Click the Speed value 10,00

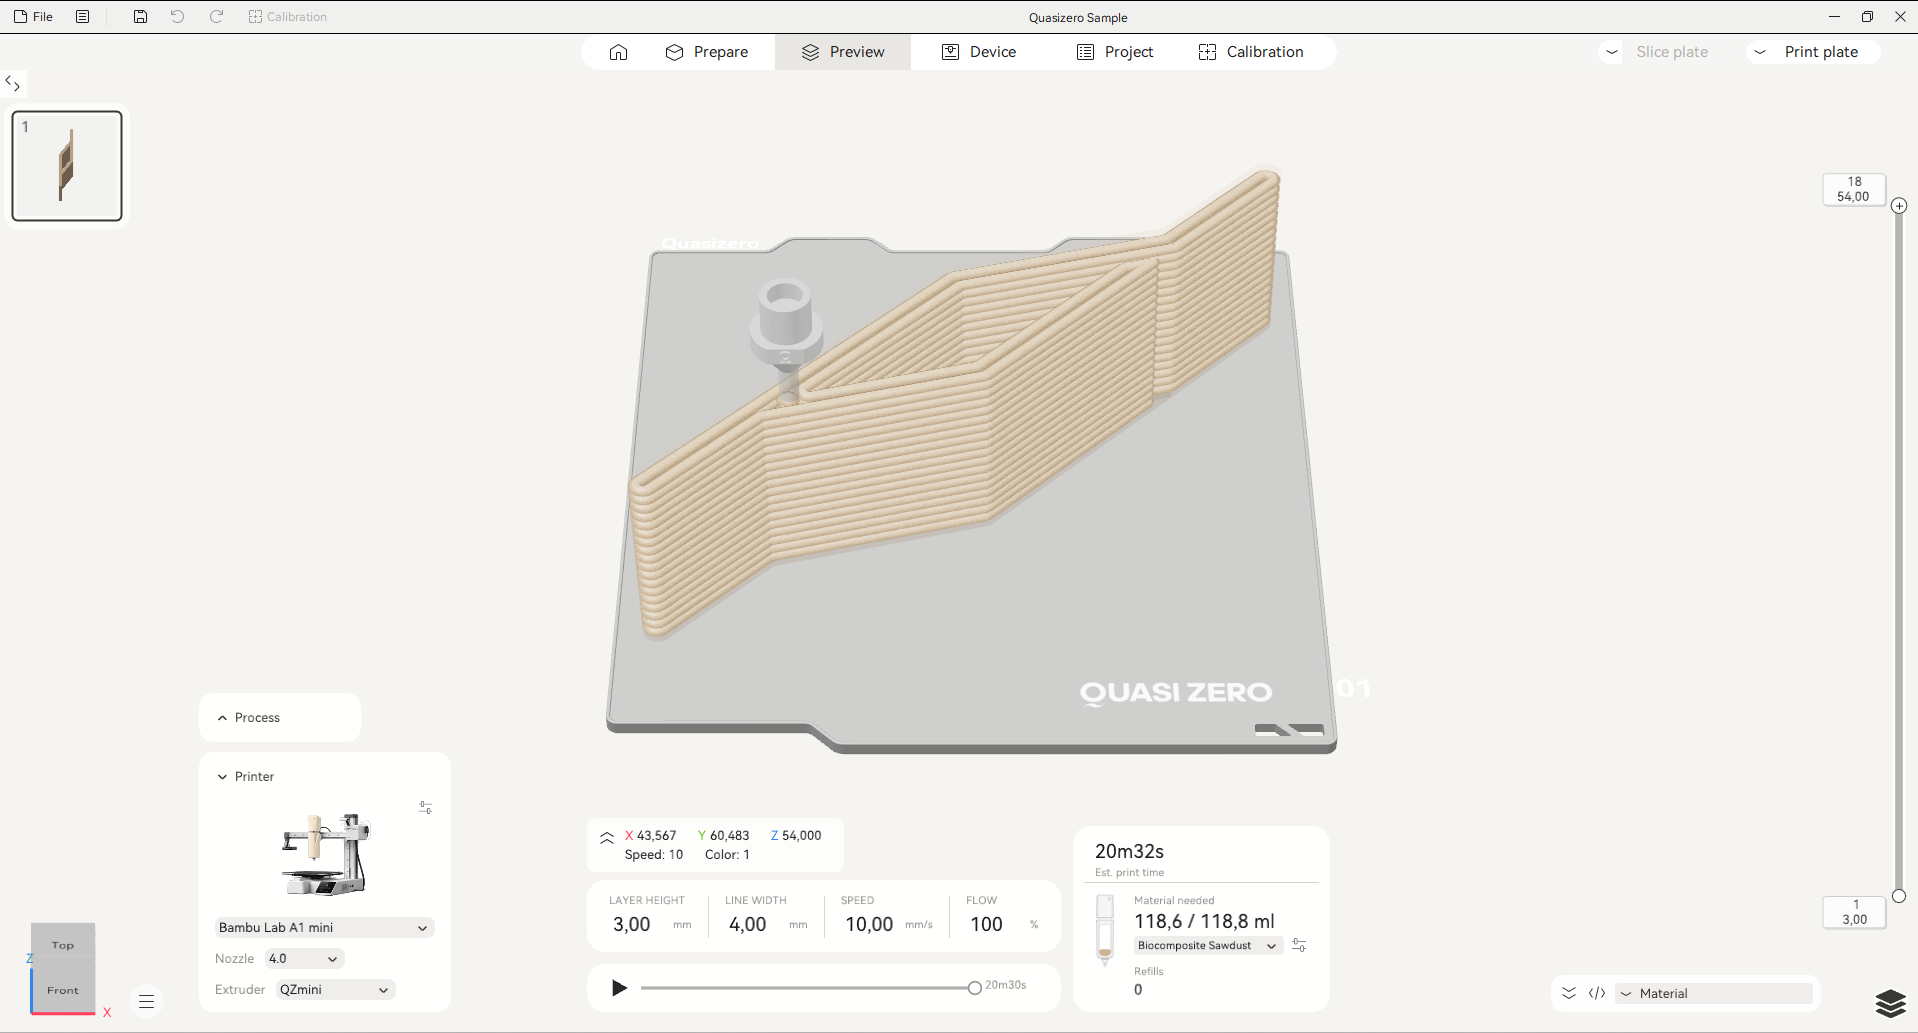pyautogui.click(x=869, y=925)
